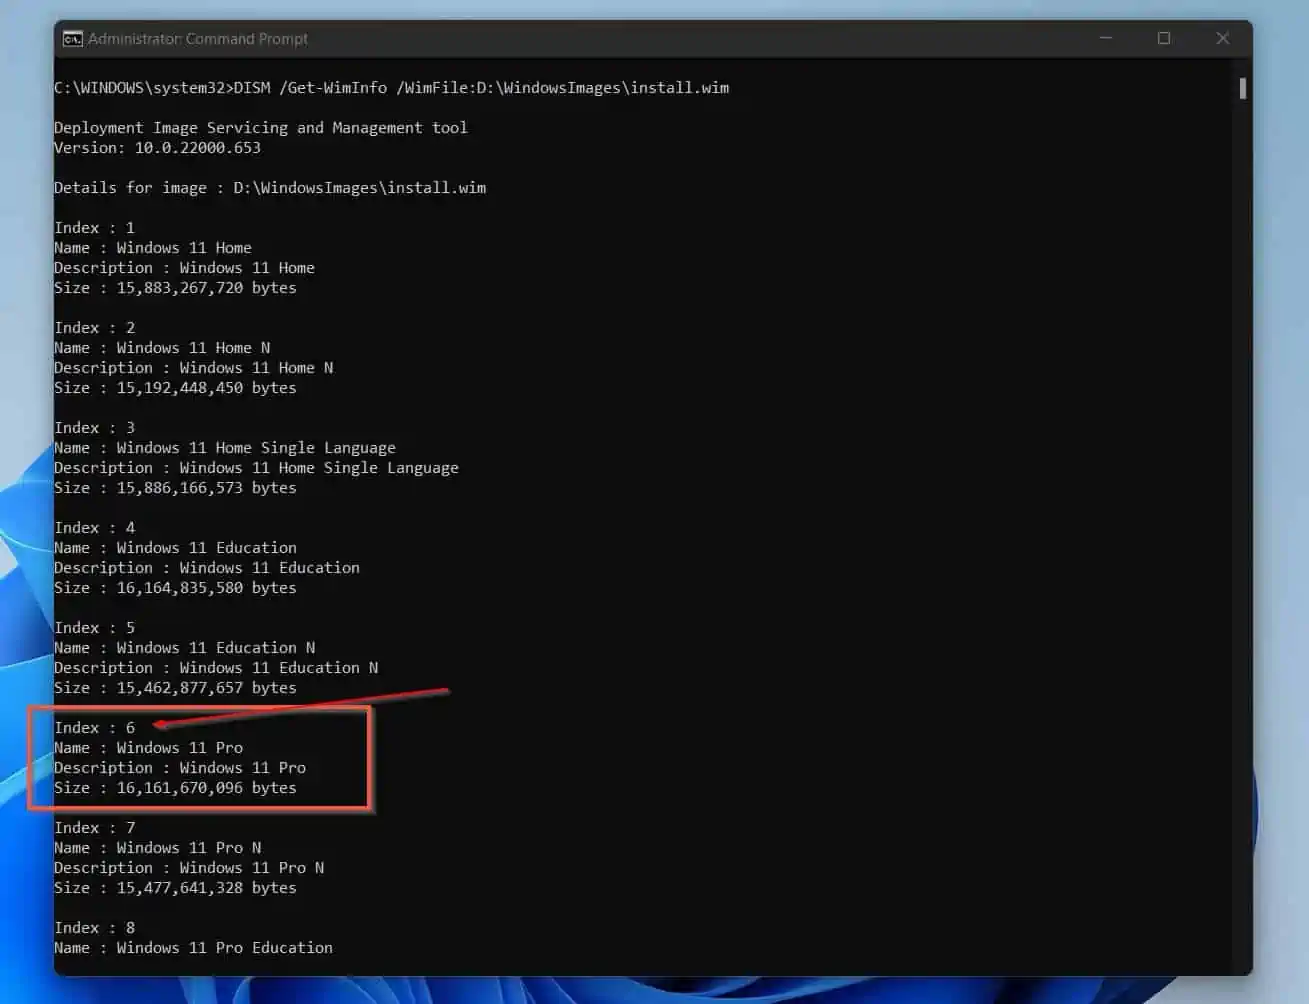Click the size "15,462,877,657 bytes" line

[x=175, y=688]
